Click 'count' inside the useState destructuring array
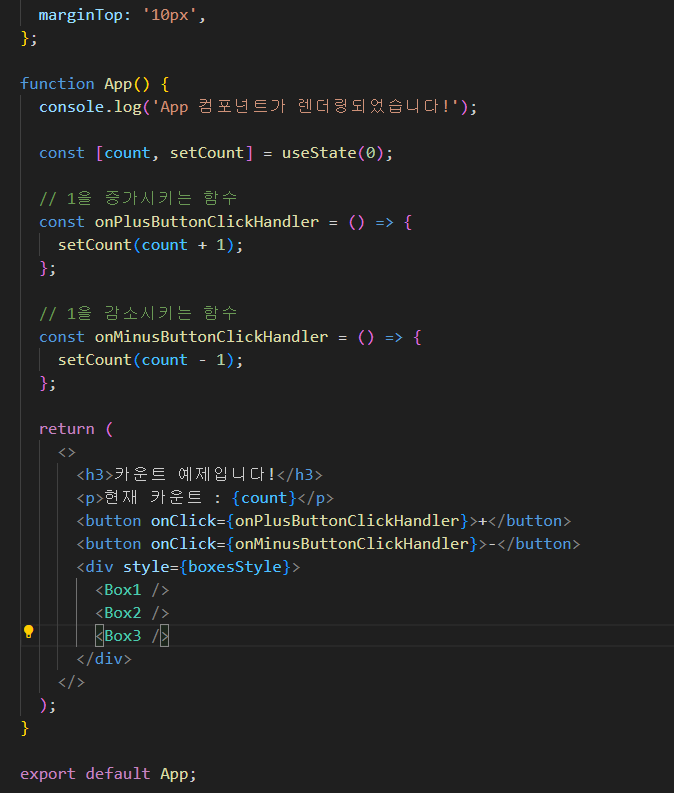The height and width of the screenshot is (793, 674). click(127, 153)
